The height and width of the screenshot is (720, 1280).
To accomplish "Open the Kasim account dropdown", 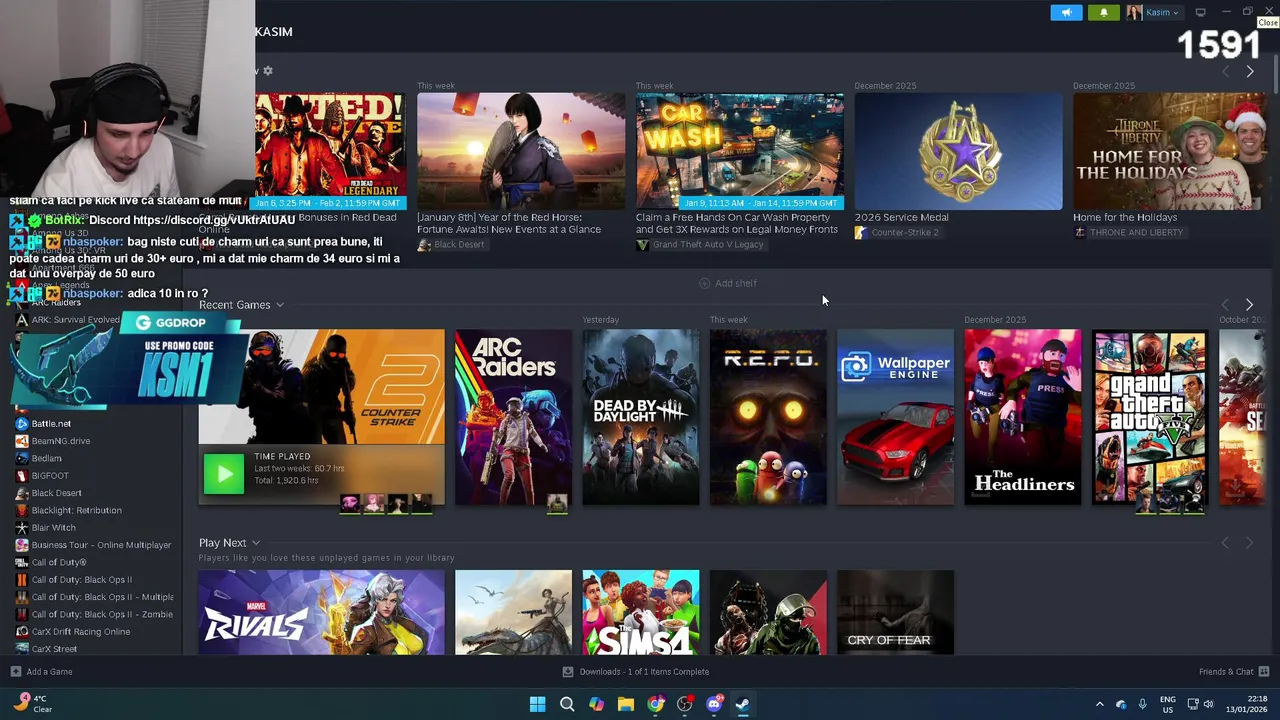I will (x=1160, y=12).
